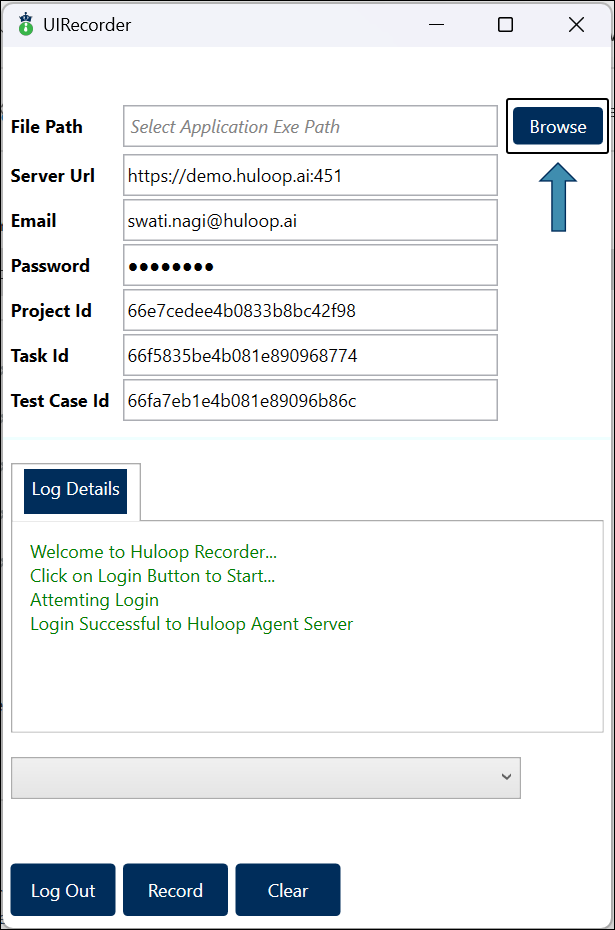Image resolution: width=615 pixels, height=930 pixels.
Task: Close the UIRecorder window
Action: (576, 25)
